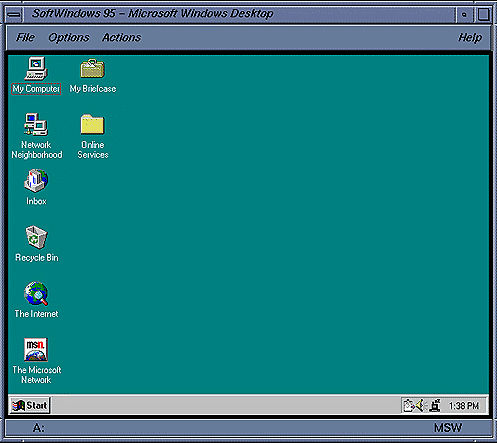Viewport: 497px width, 443px height.
Task: Select the My Briefcase icon
Action: [93, 68]
